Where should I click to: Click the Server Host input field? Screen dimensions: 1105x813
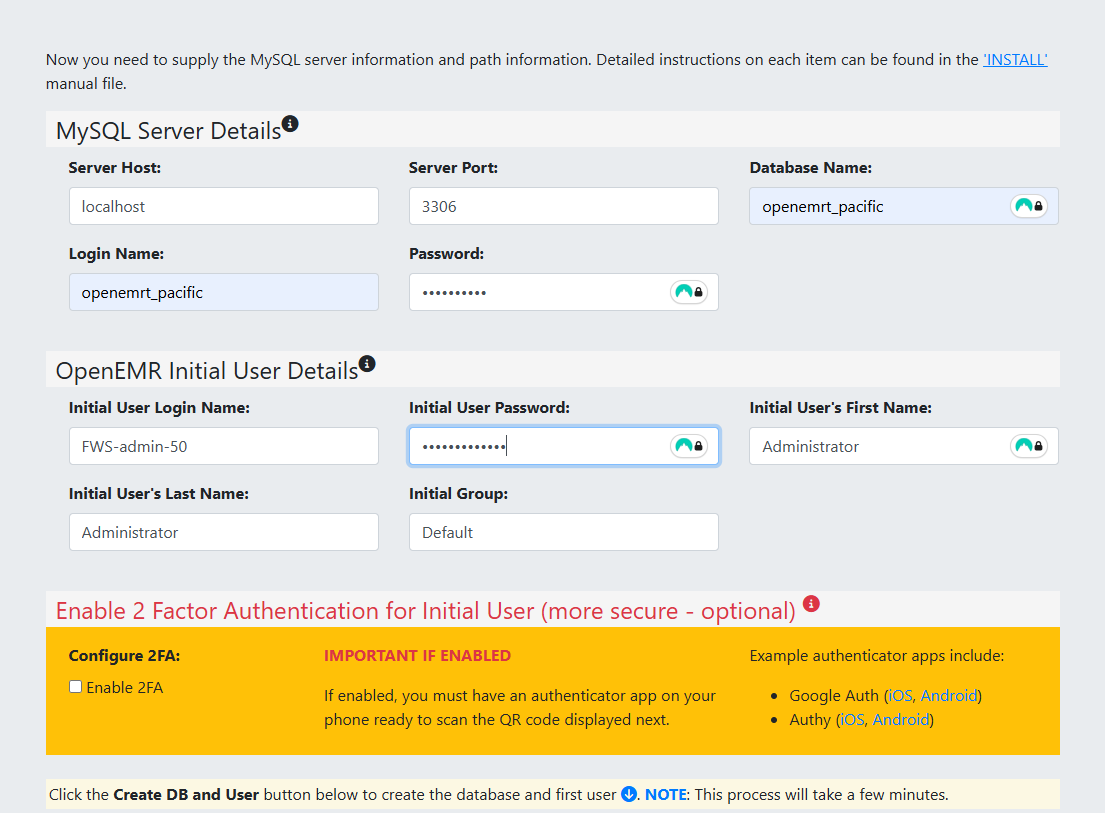click(x=223, y=206)
